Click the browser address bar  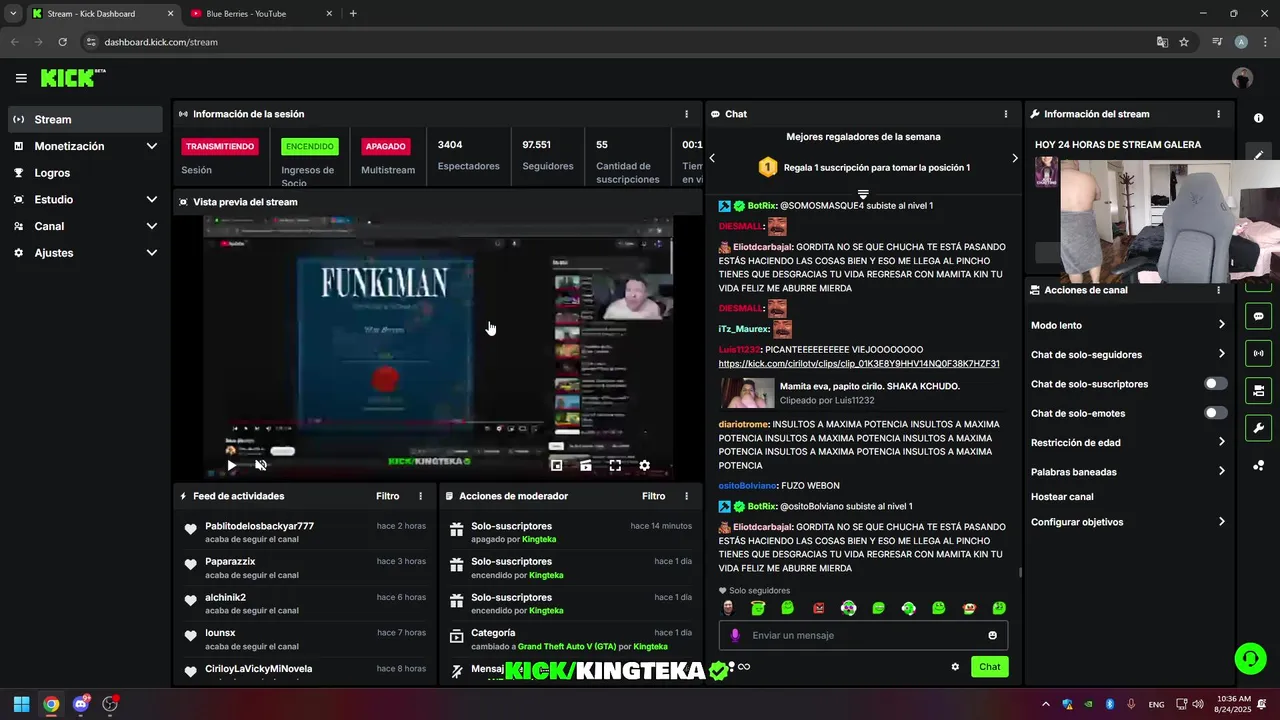tap(620, 42)
